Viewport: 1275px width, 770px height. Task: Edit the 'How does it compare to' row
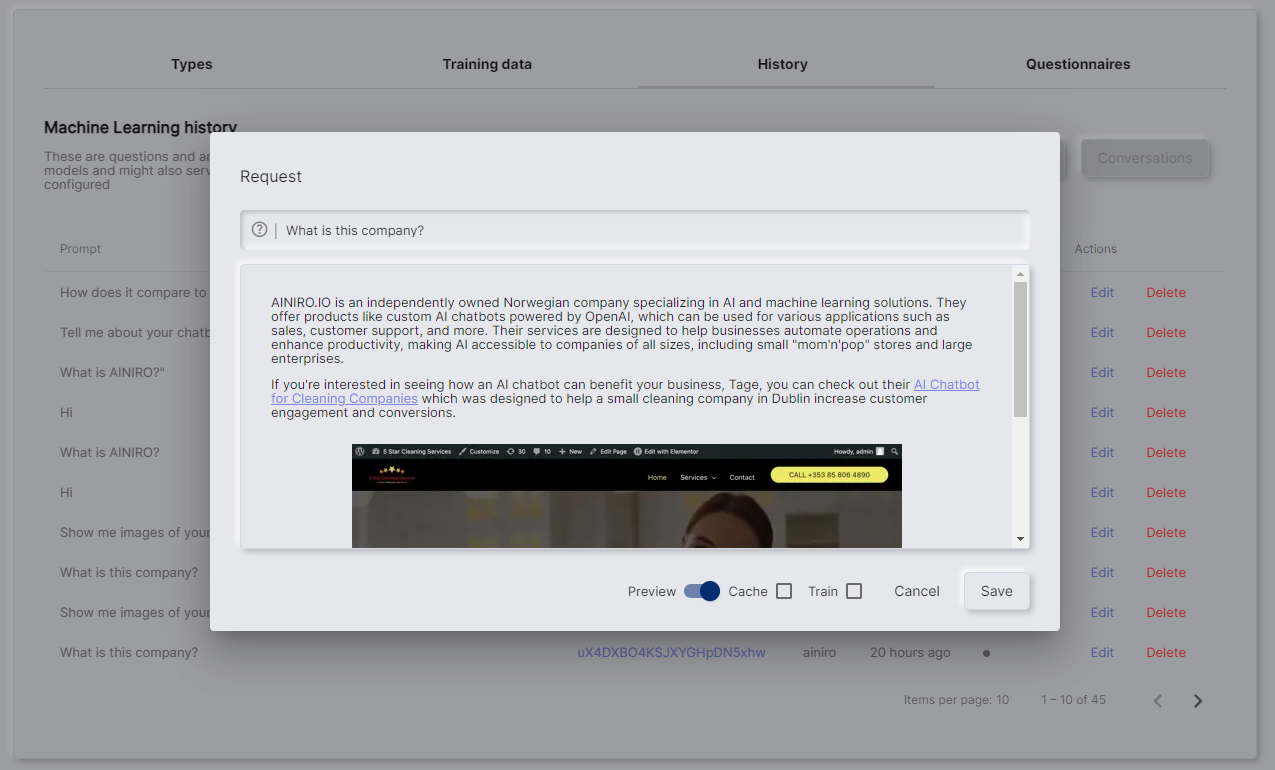point(1102,293)
